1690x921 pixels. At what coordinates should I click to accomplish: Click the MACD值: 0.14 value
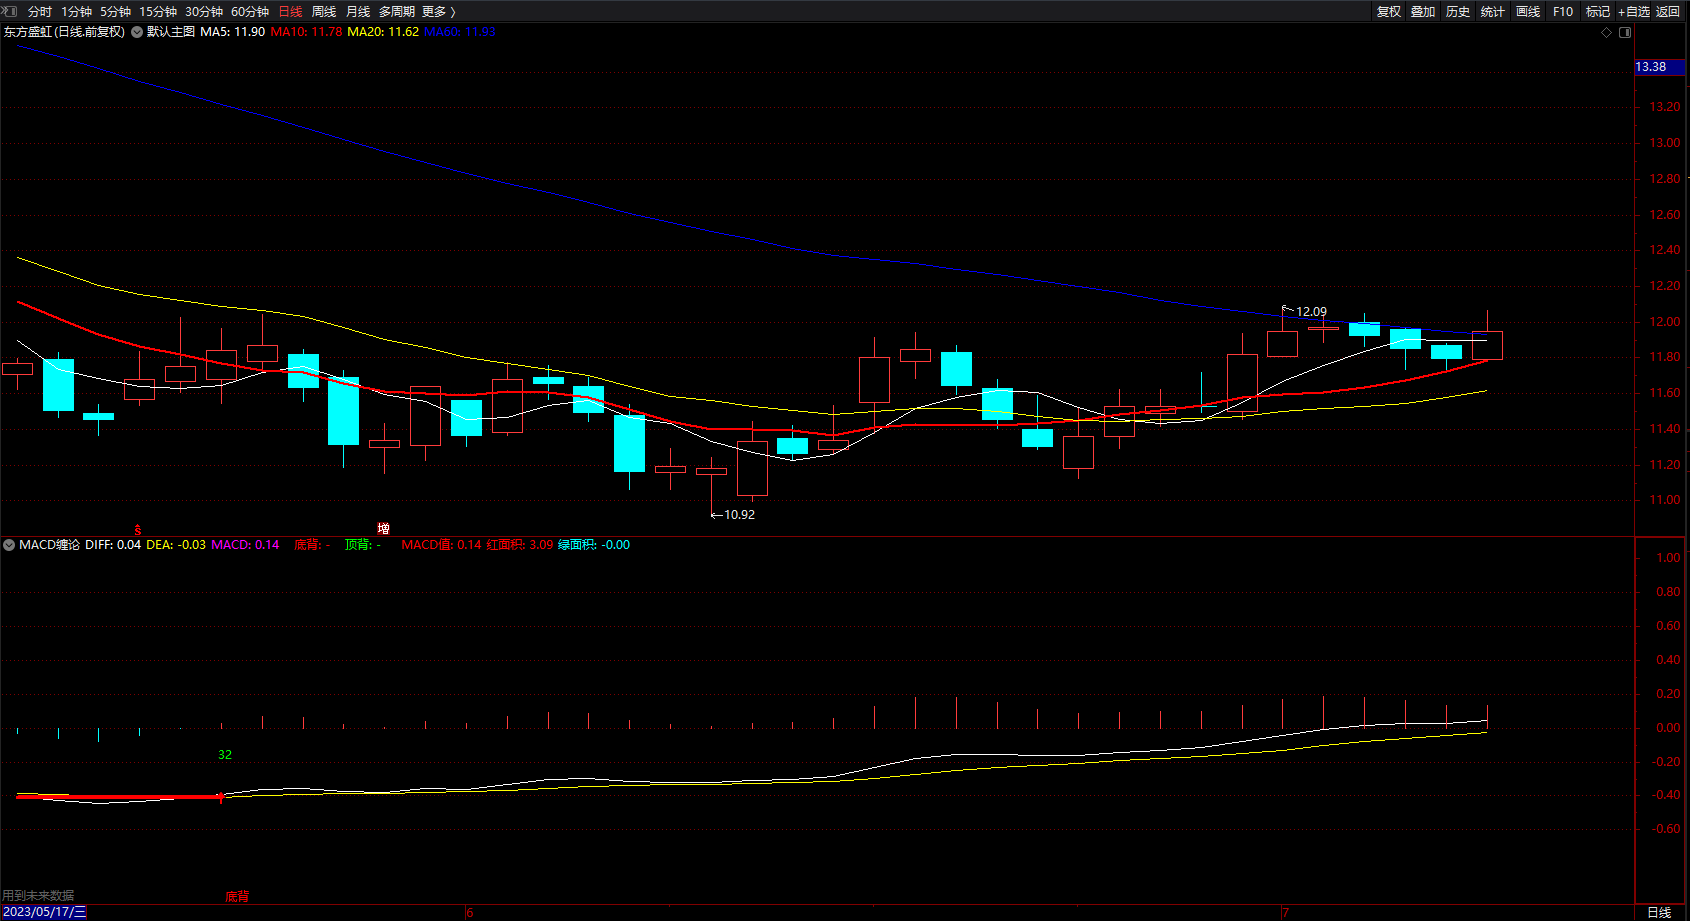pyautogui.click(x=441, y=545)
